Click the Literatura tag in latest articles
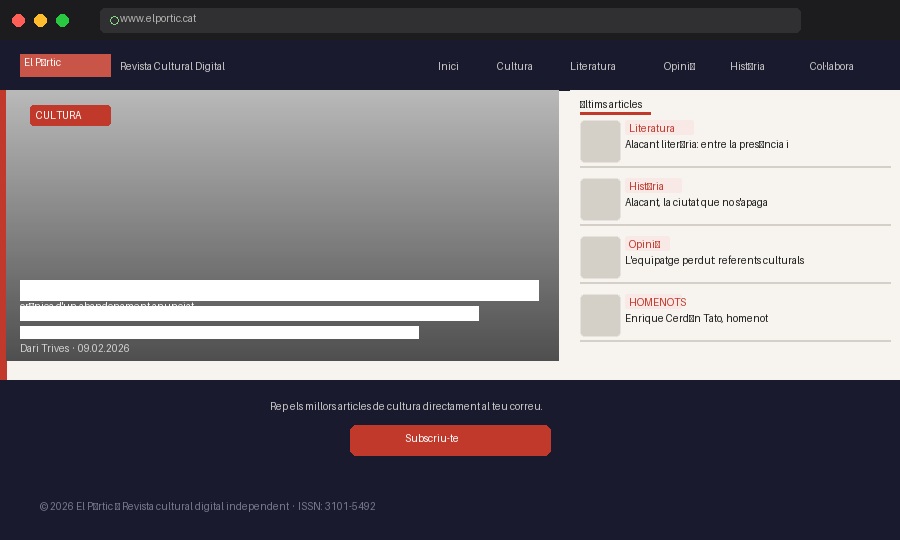The image size is (900, 540). pos(659,128)
